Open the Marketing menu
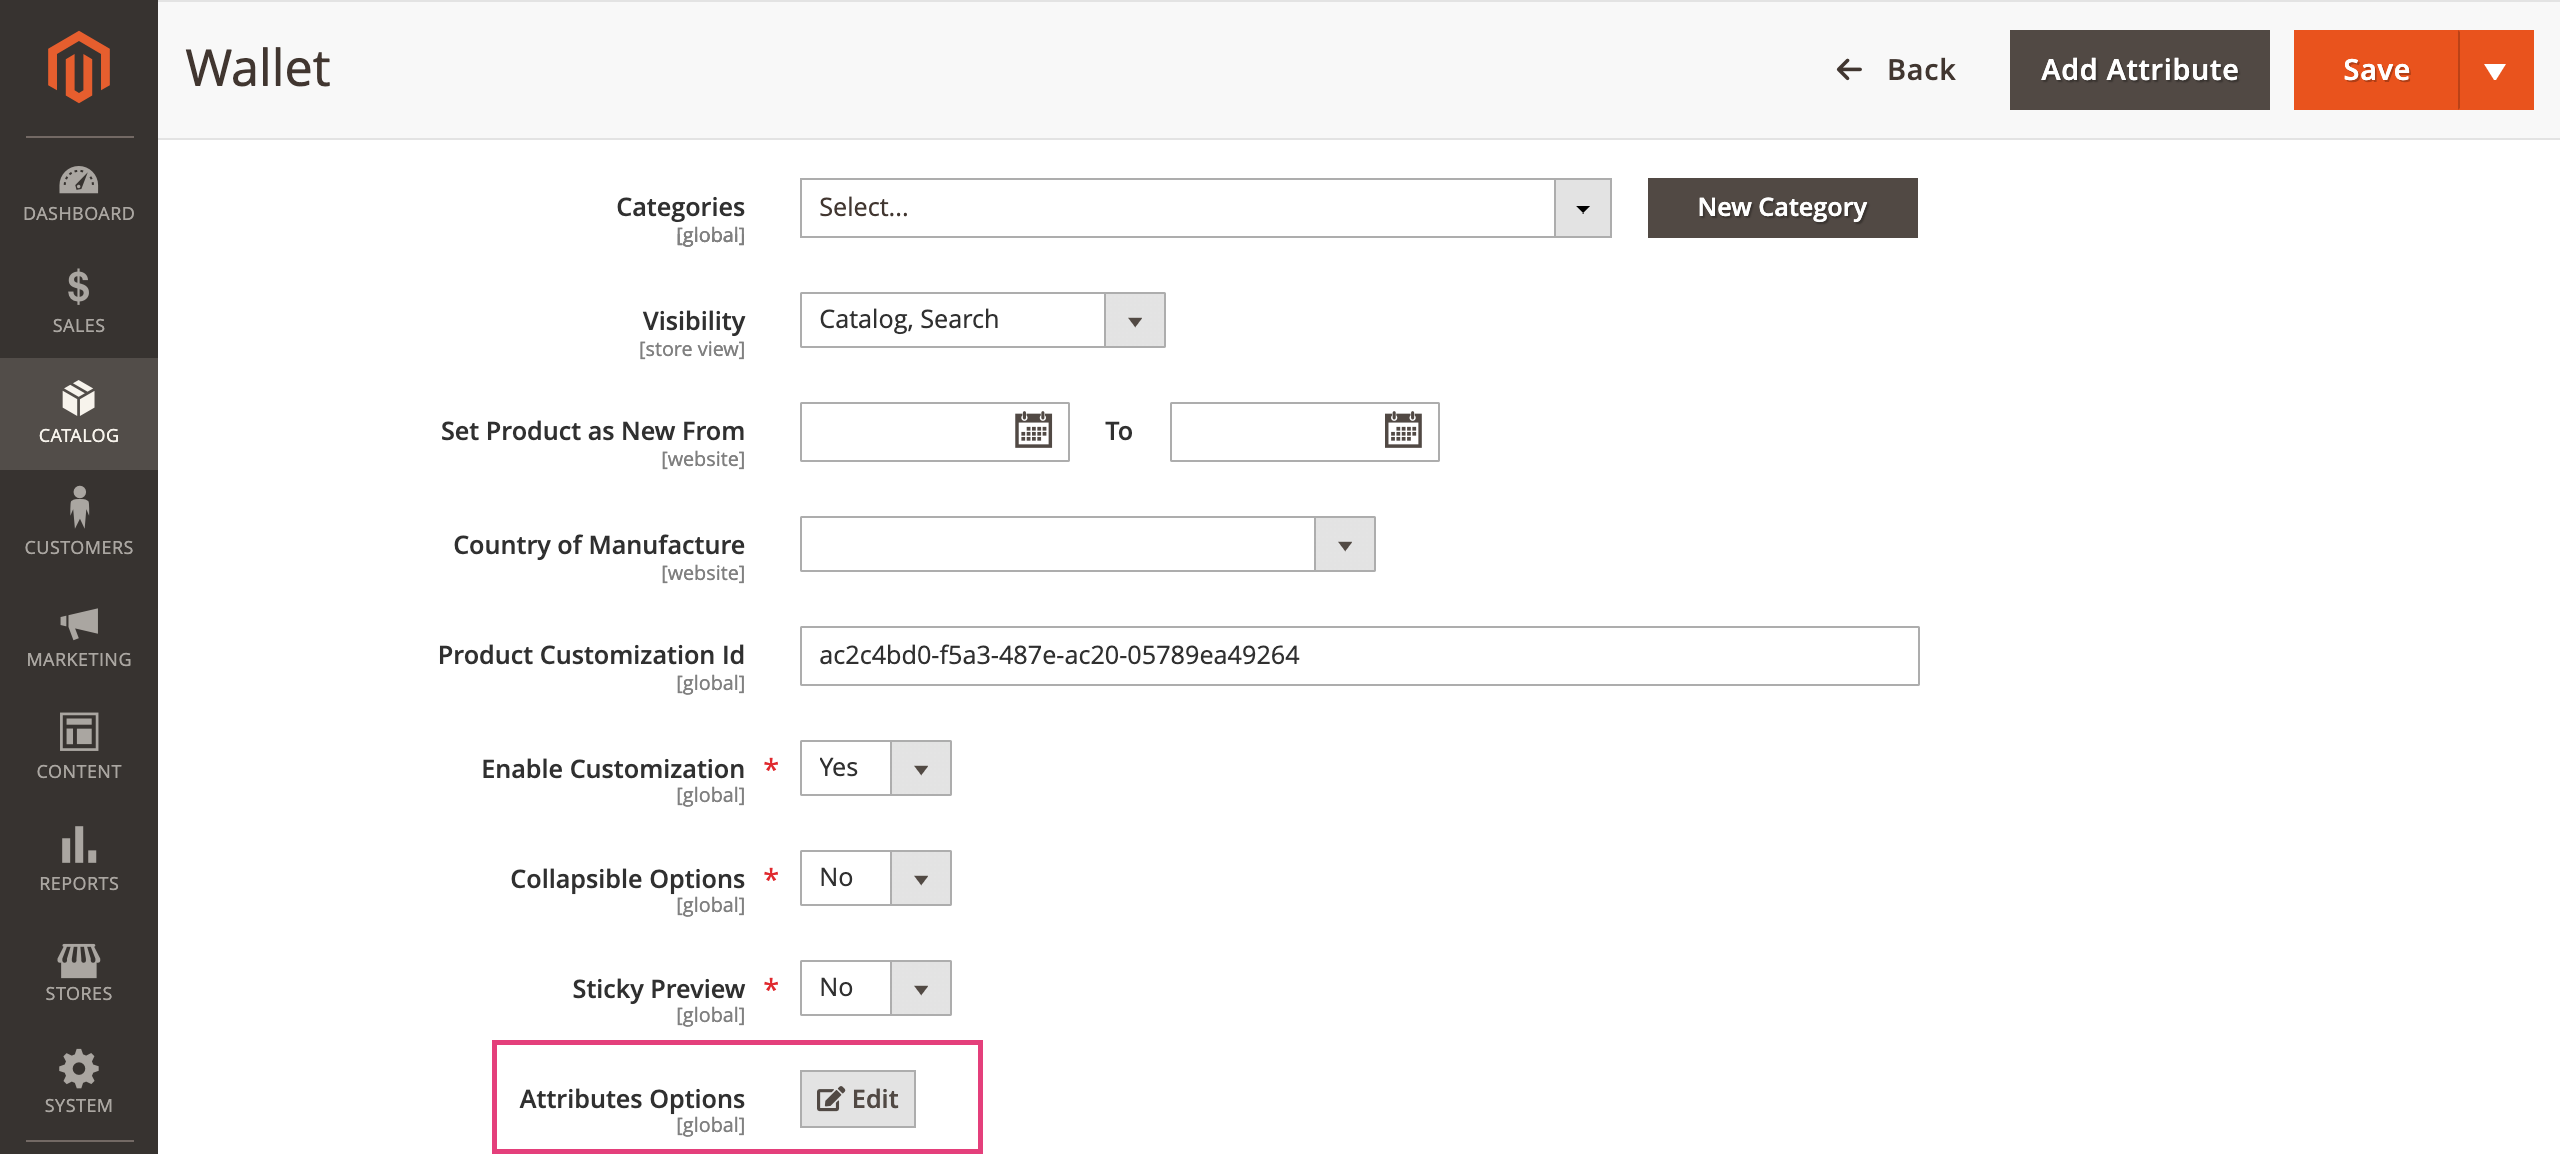The image size is (2560, 1154). (79, 632)
